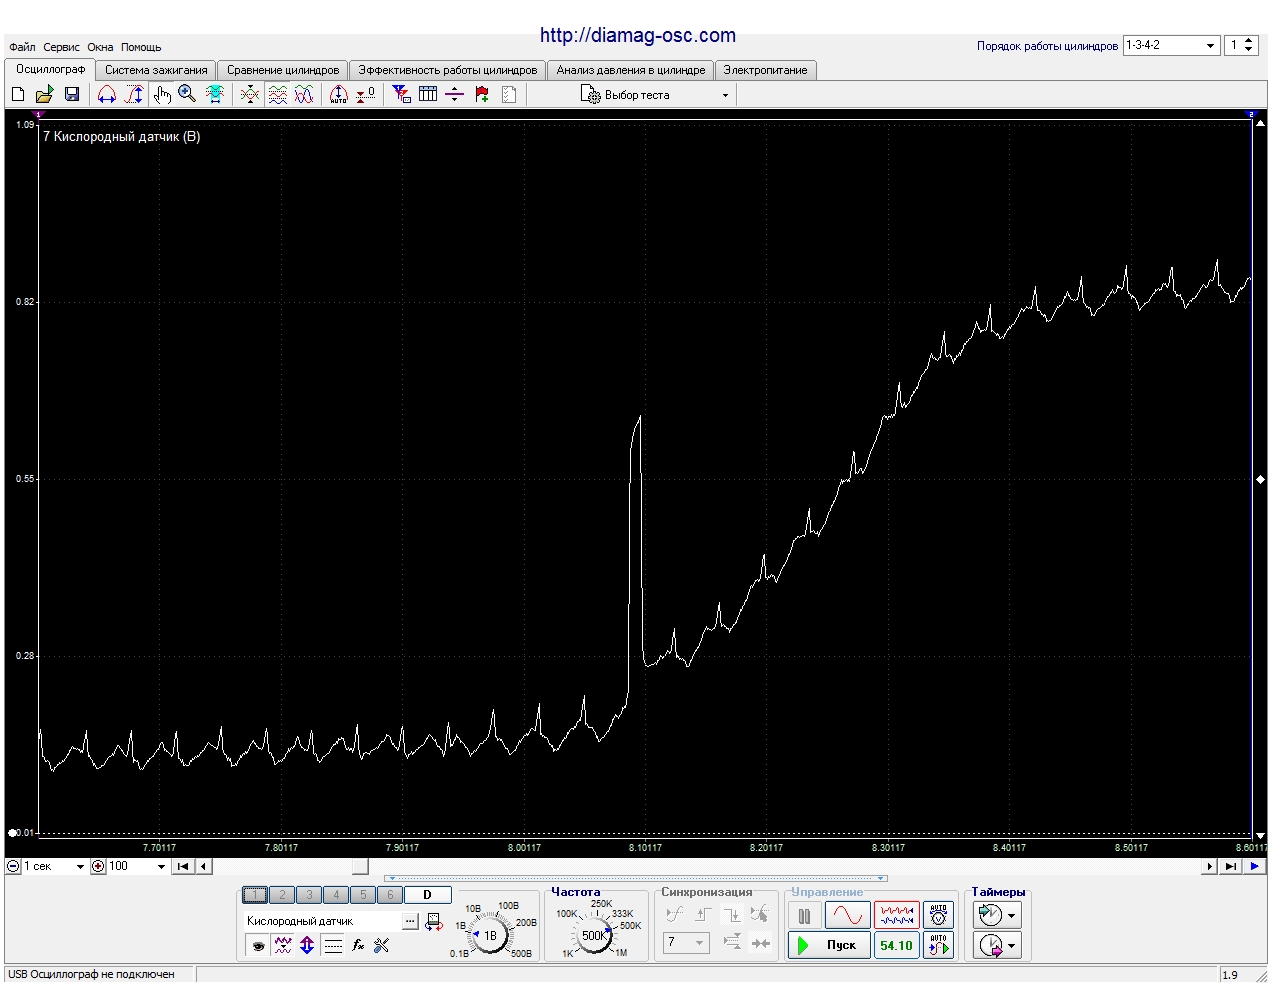Open the channel tools wrench icon
The width and height of the screenshot is (1280, 987).
tap(381, 945)
